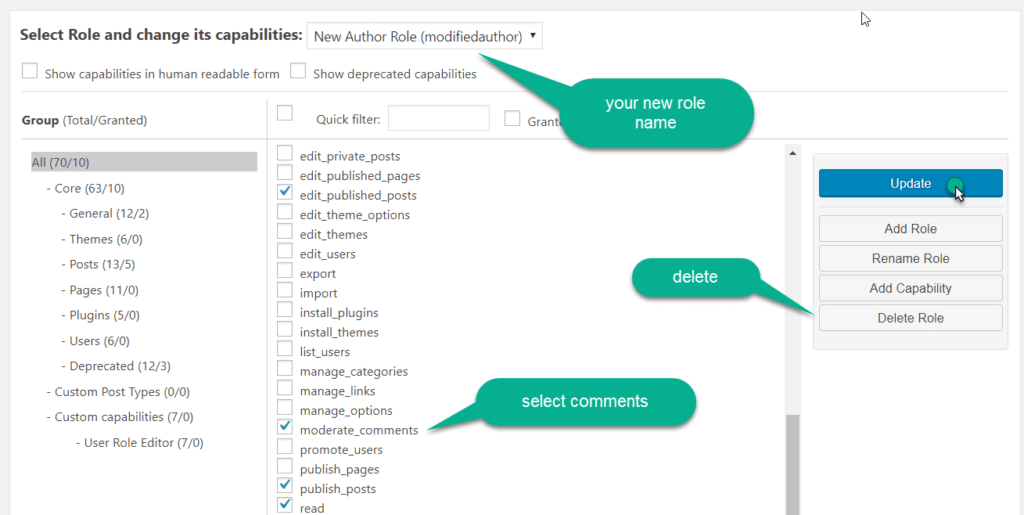This screenshot has width=1024, height=515.
Task: Open the role selection dropdown
Action: click(424, 37)
